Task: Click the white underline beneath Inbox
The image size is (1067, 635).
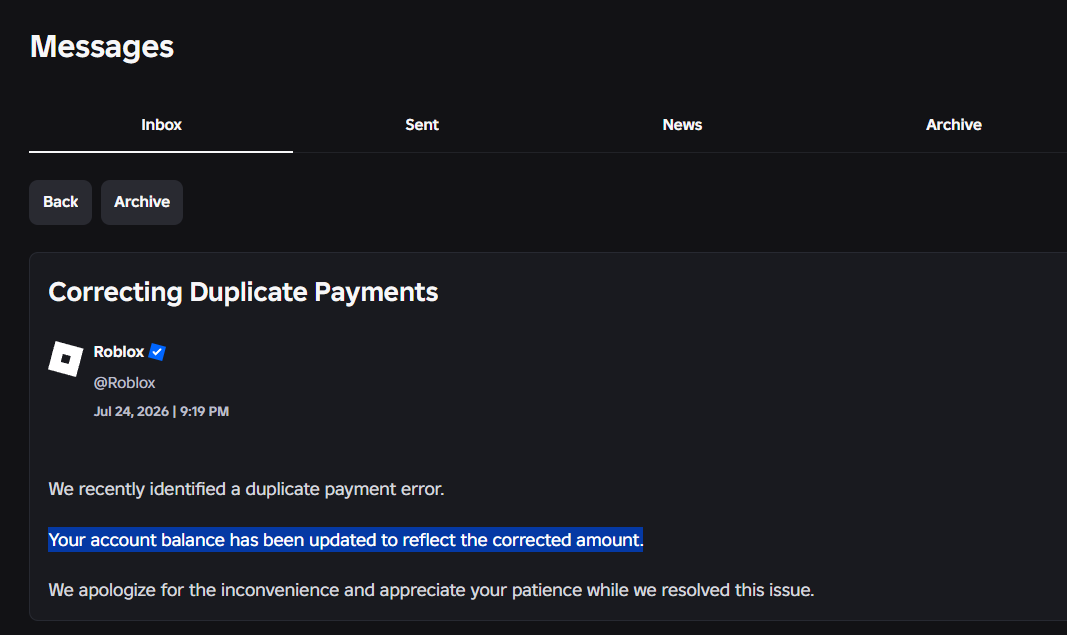Action: pyautogui.click(x=161, y=152)
